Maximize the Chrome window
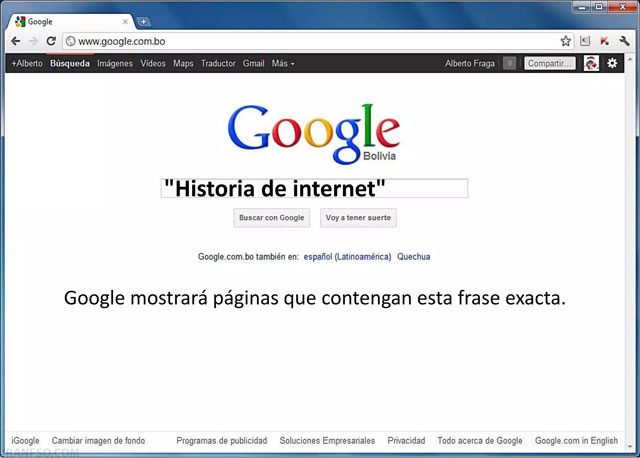 [x=599, y=7]
